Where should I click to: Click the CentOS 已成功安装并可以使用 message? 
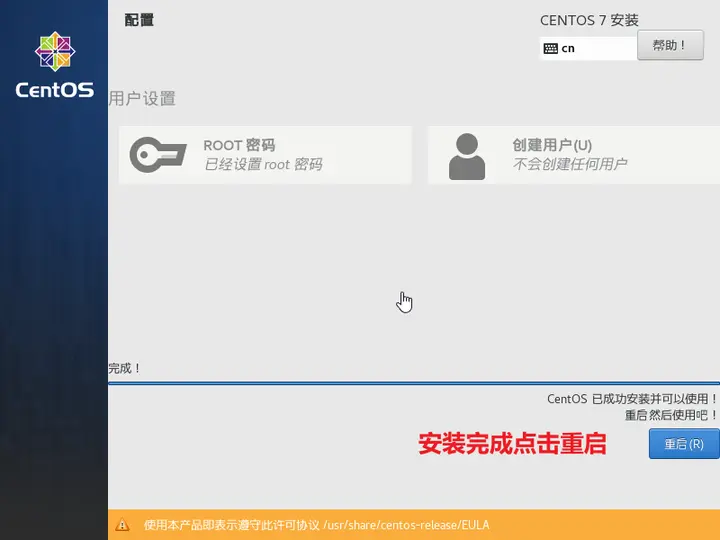[632, 399]
